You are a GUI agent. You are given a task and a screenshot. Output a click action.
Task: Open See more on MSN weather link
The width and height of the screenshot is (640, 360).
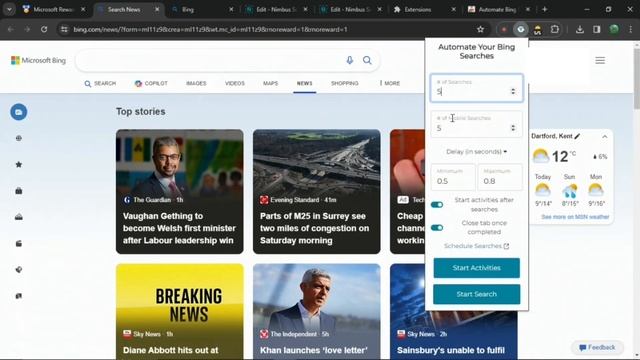tap(575, 217)
